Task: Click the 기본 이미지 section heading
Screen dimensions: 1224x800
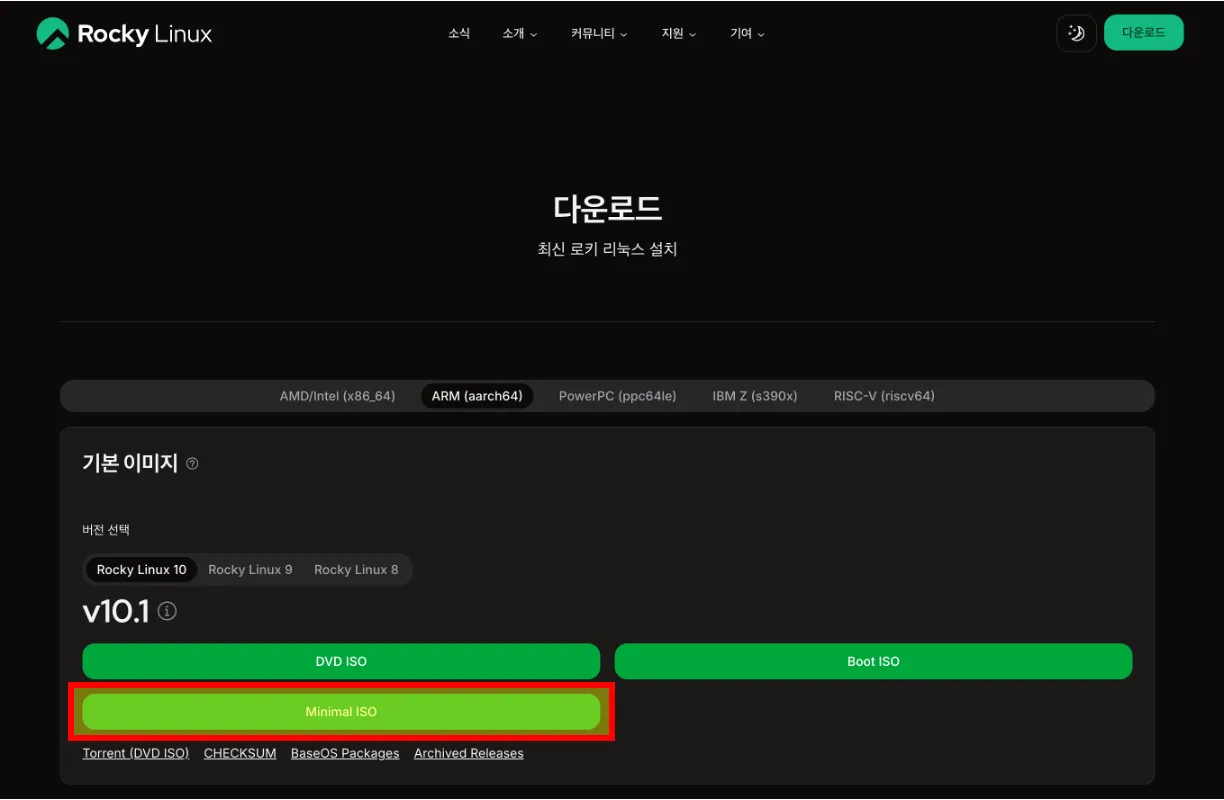Action: [130, 463]
